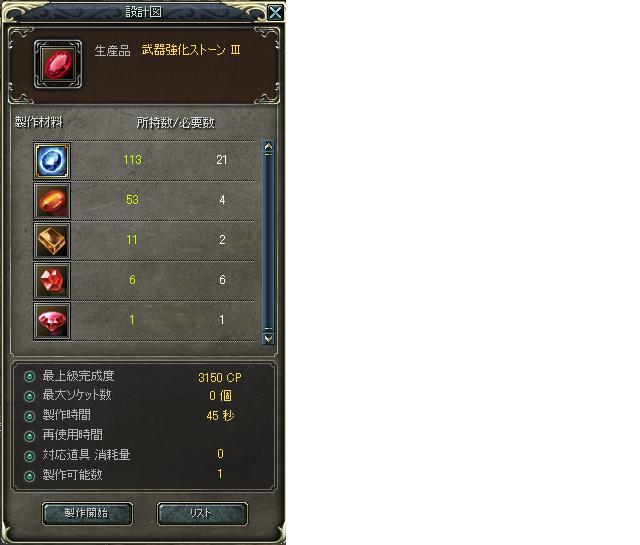The height and width of the screenshot is (545, 640).
Task: Click the materials list scroll-down arrow
Action: tap(268, 338)
